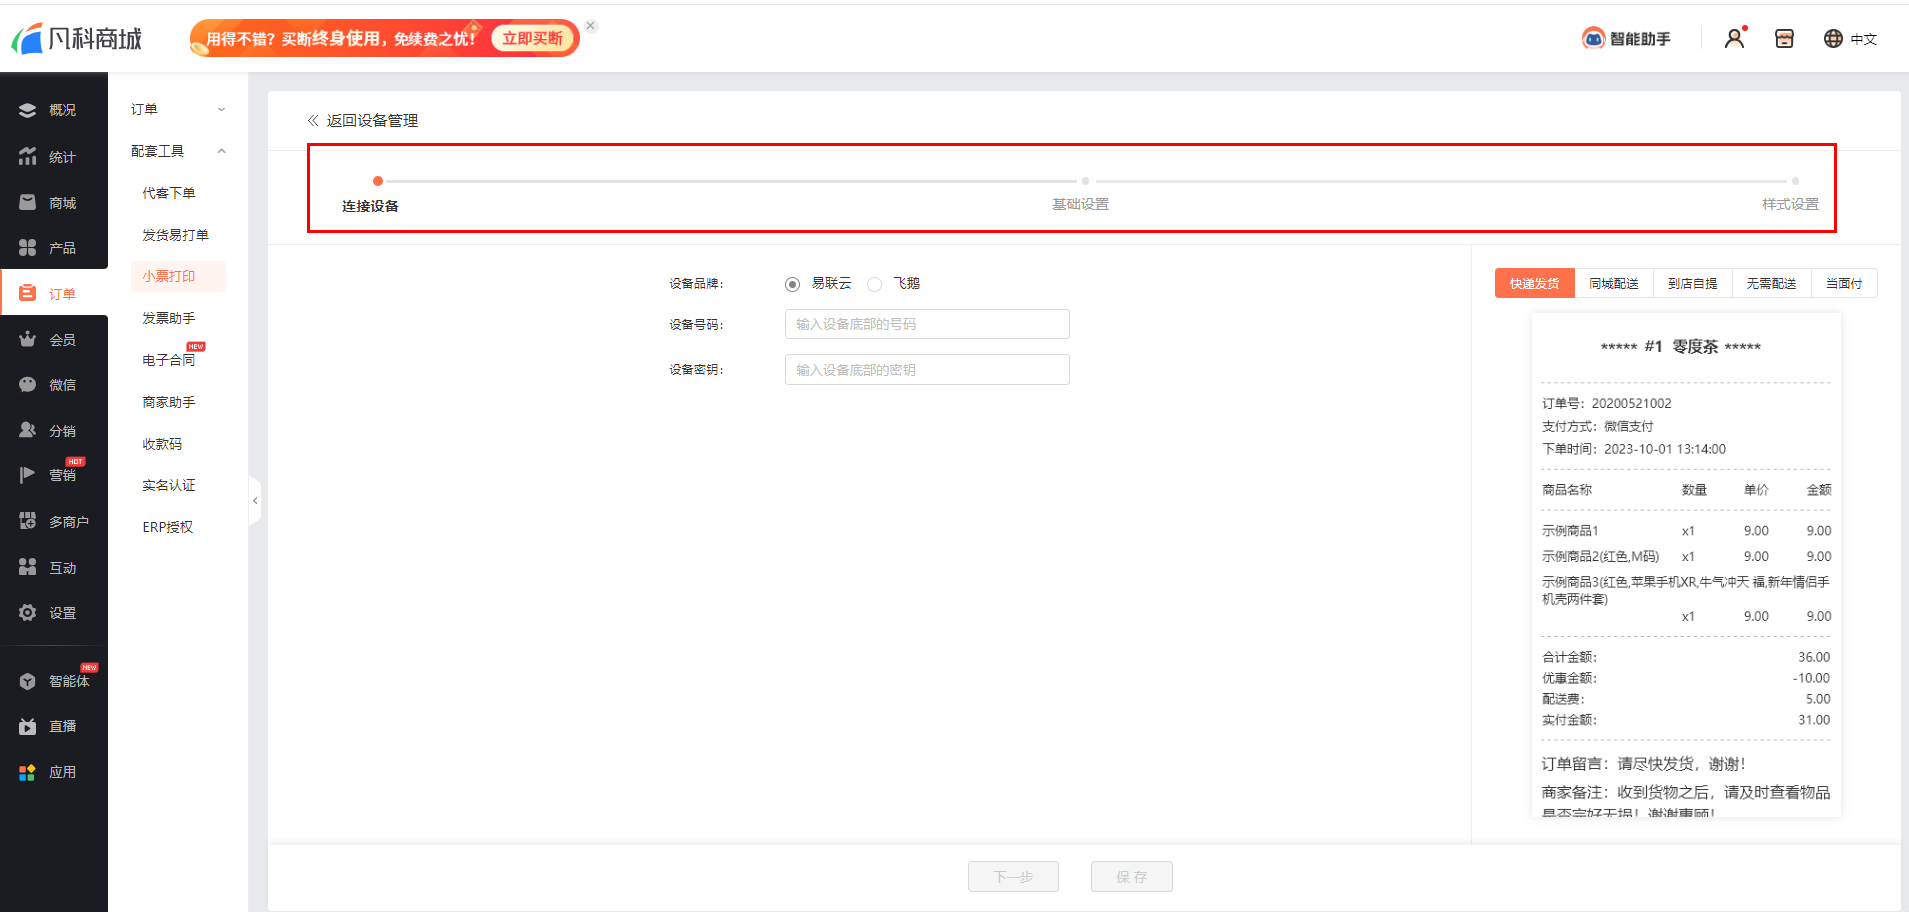Viewport: 1909px width, 912px height.
Task: Open the 分销 distribution icon
Action: coord(27,431)
